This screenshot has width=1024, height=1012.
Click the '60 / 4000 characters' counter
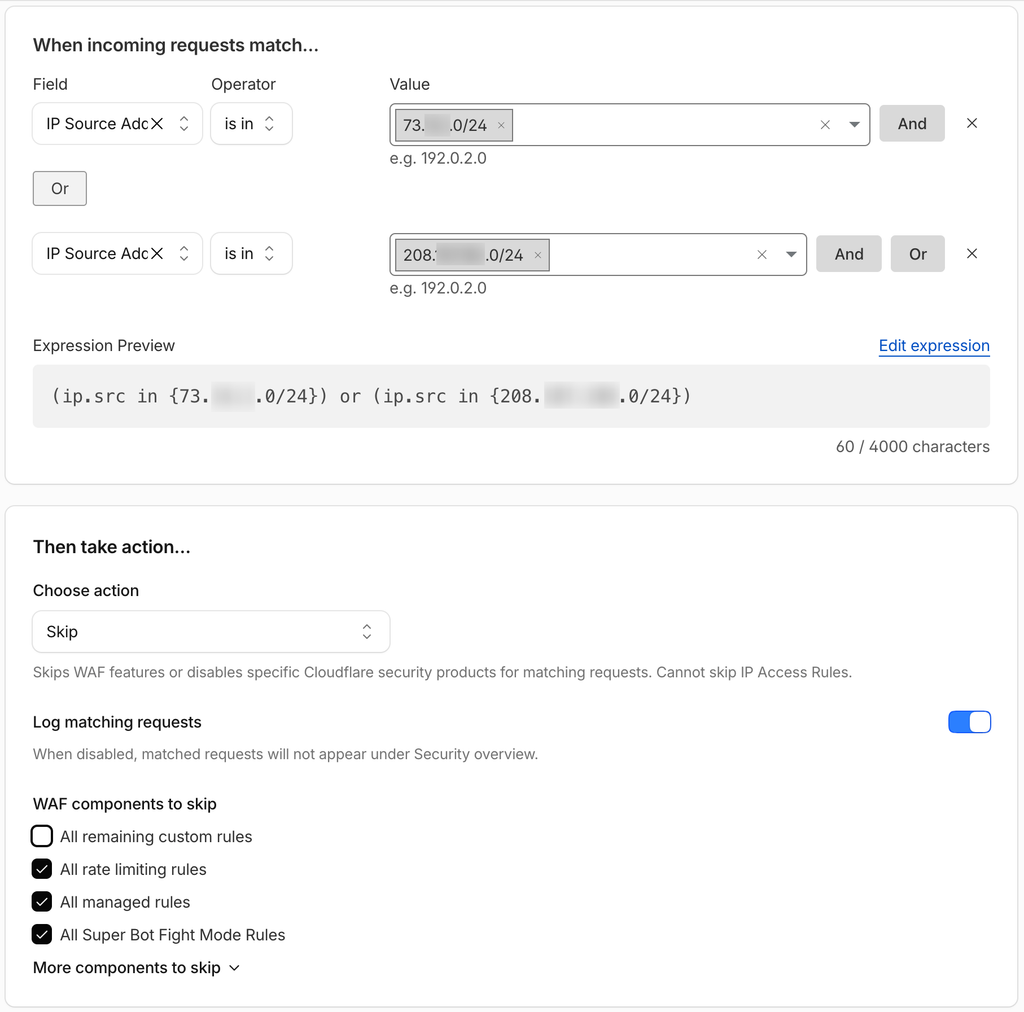pyautogui.click(x=912, y=447)
